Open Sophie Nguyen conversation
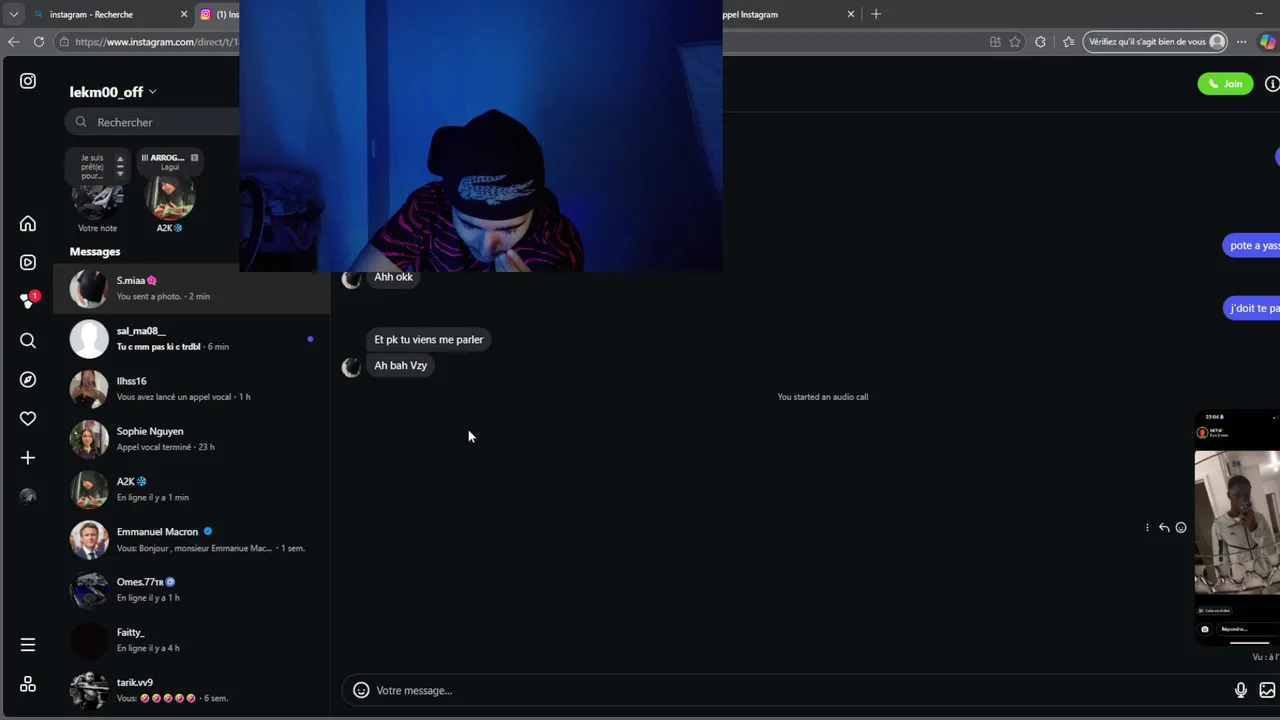The width and height of the screenshot is (1280, 720). tap(192, 439)
